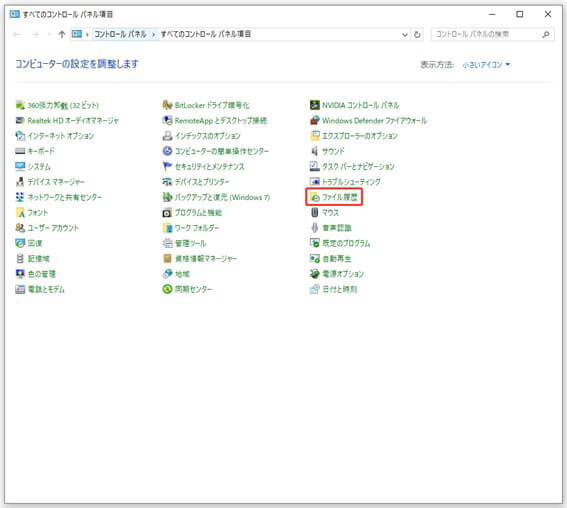Click the refresh button beside address bar
Image resolution: width=567 pixels, height=508 pixels.
pyautogui.click(x=417, y=35)
